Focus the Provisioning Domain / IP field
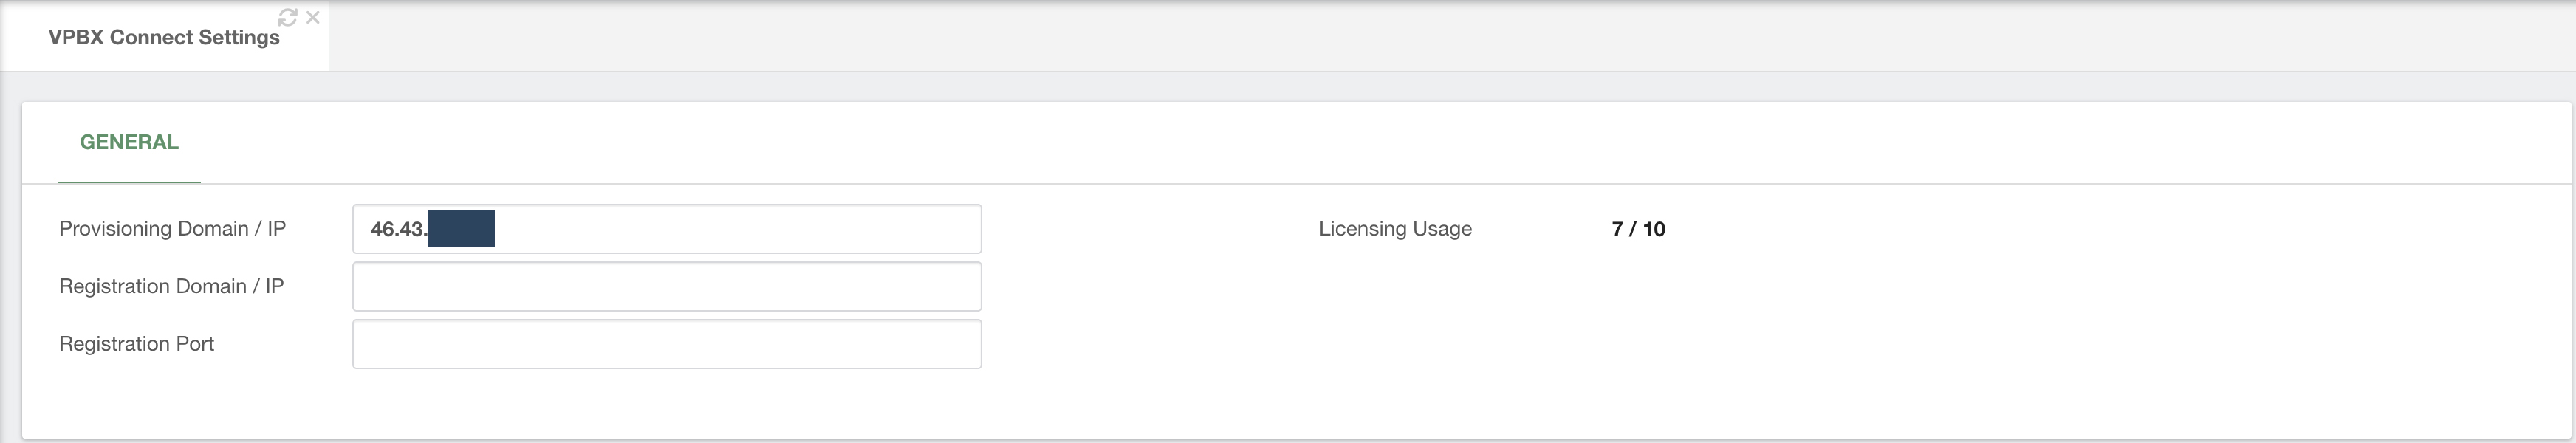This screenshot has height=443, width=2576. point(667,229)
